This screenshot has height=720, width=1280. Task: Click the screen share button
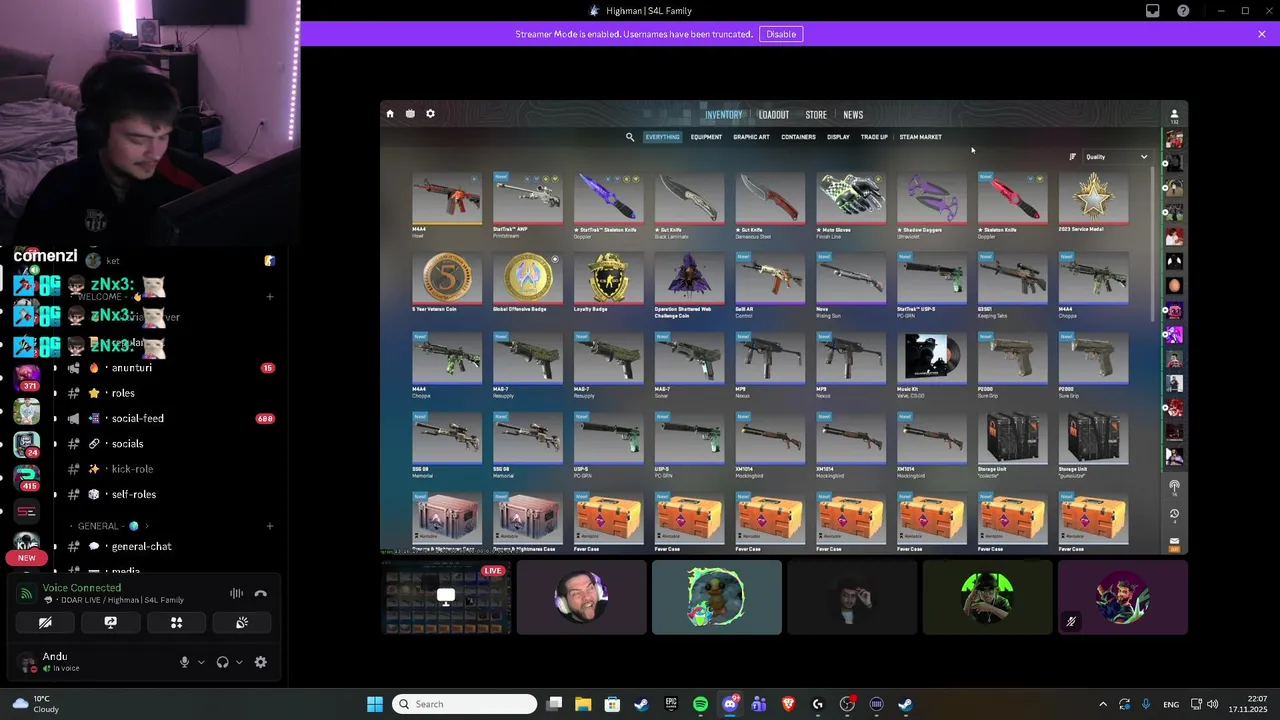point(111,622)
